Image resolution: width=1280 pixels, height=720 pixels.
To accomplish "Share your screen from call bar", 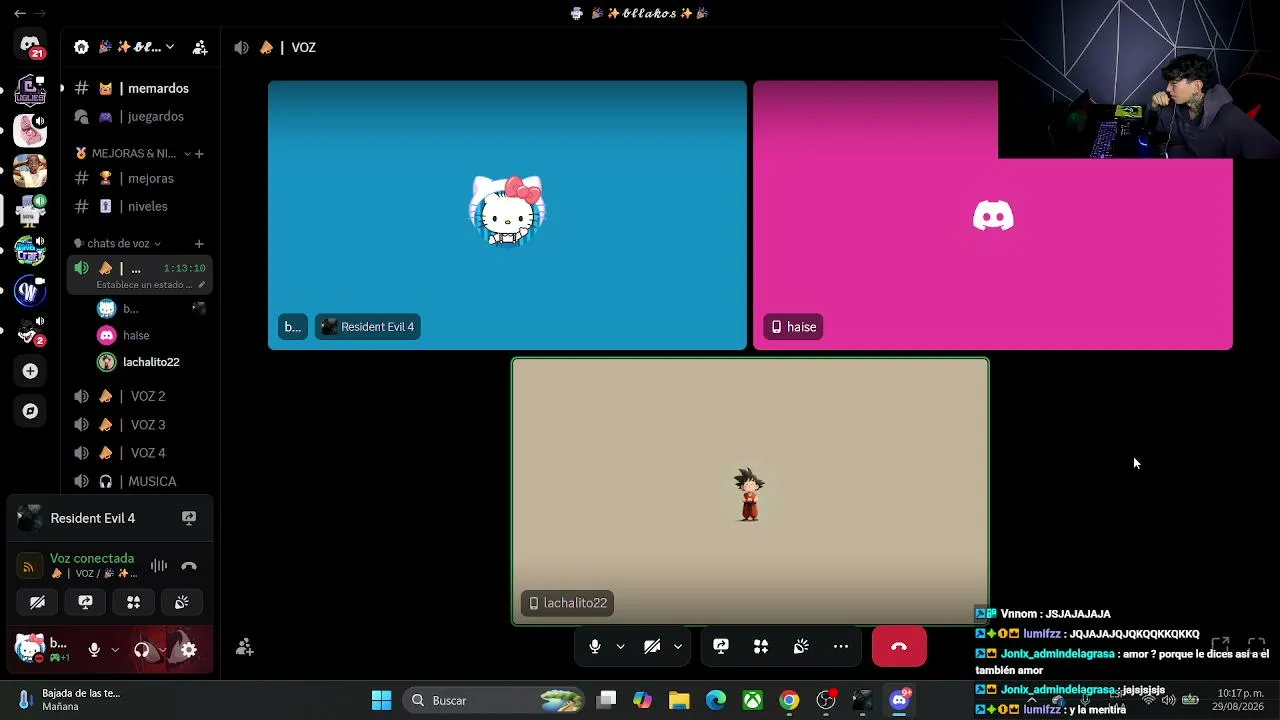I will coord(721,647).
